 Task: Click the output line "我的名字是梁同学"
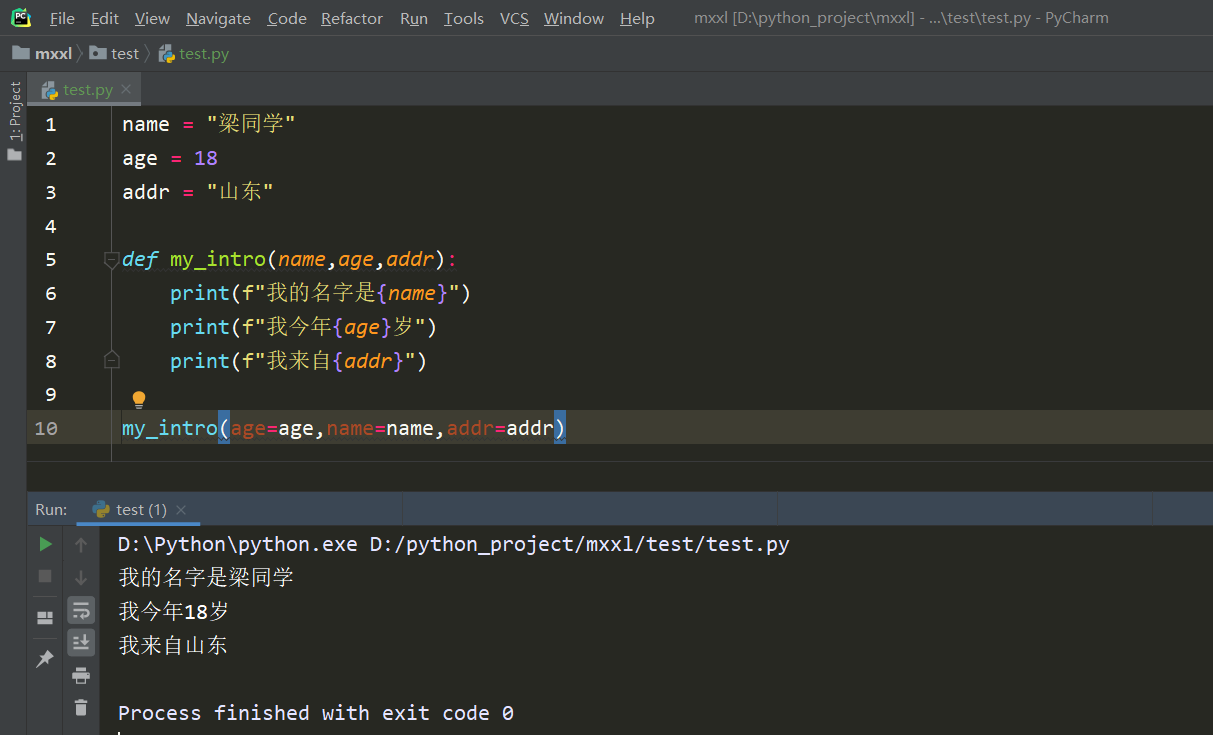[206, 578]
